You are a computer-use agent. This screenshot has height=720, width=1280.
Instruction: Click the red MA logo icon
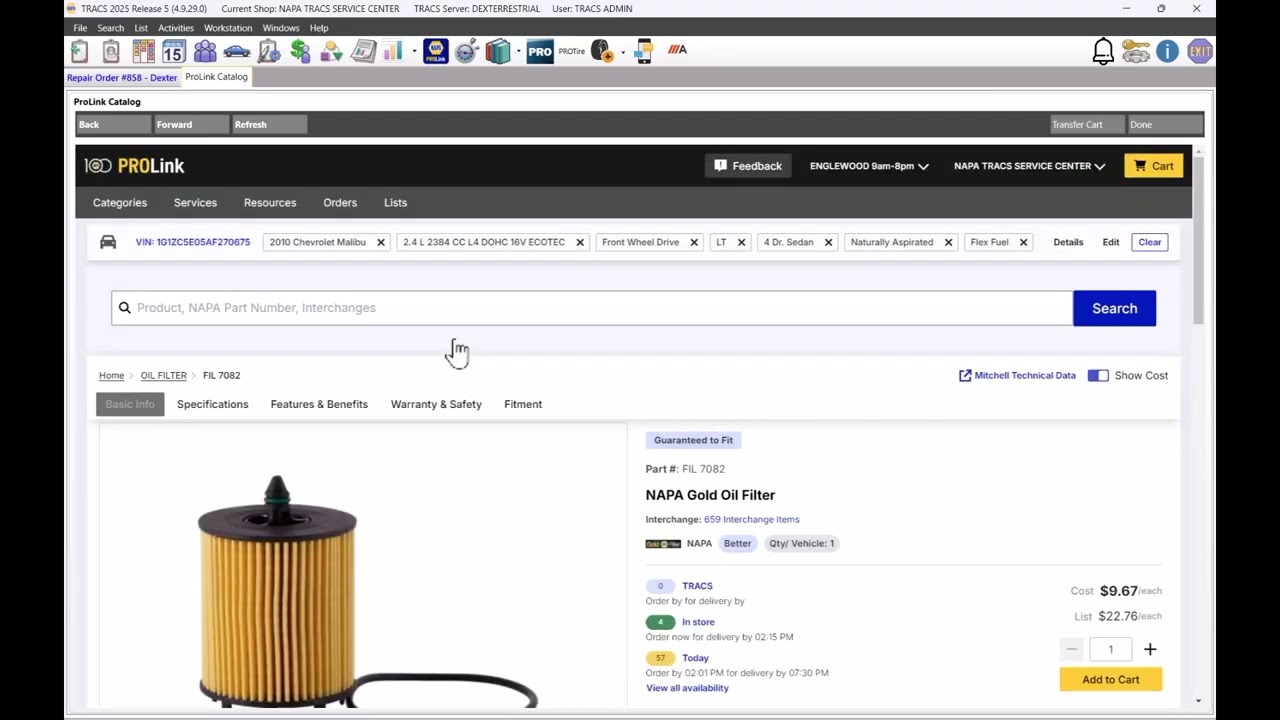(677, 50)
